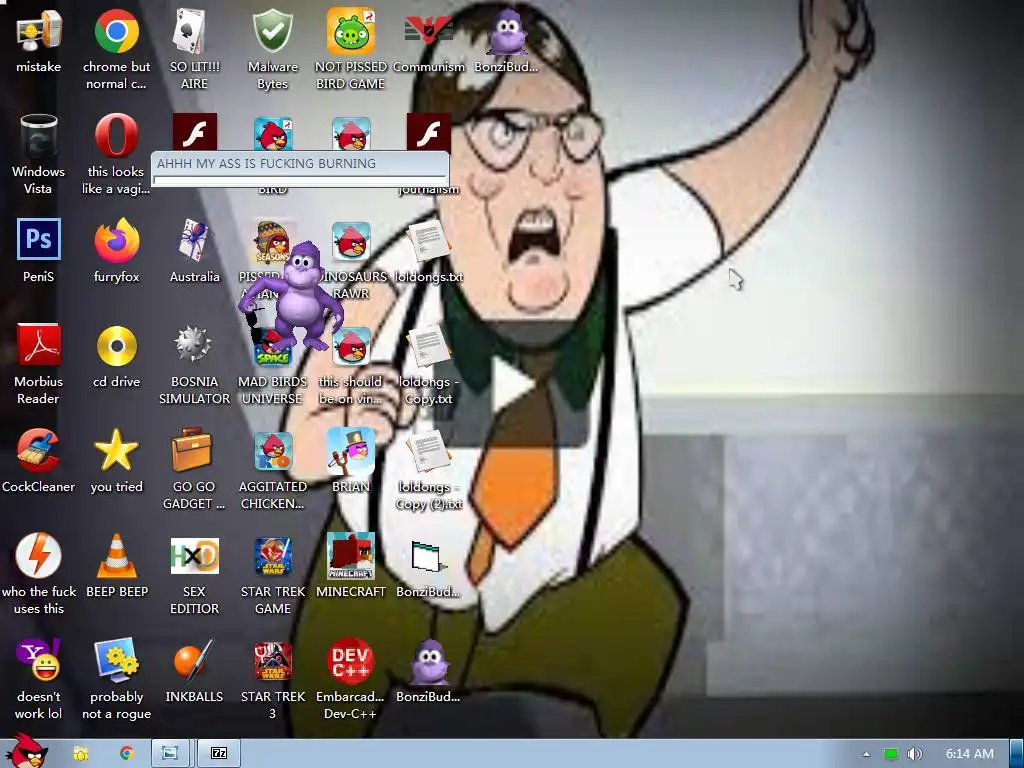Screen dimensions: 1024x768
Task: Select the 'AGGITATED CHICKEN...' Rio icon
Action: point(272,451)
